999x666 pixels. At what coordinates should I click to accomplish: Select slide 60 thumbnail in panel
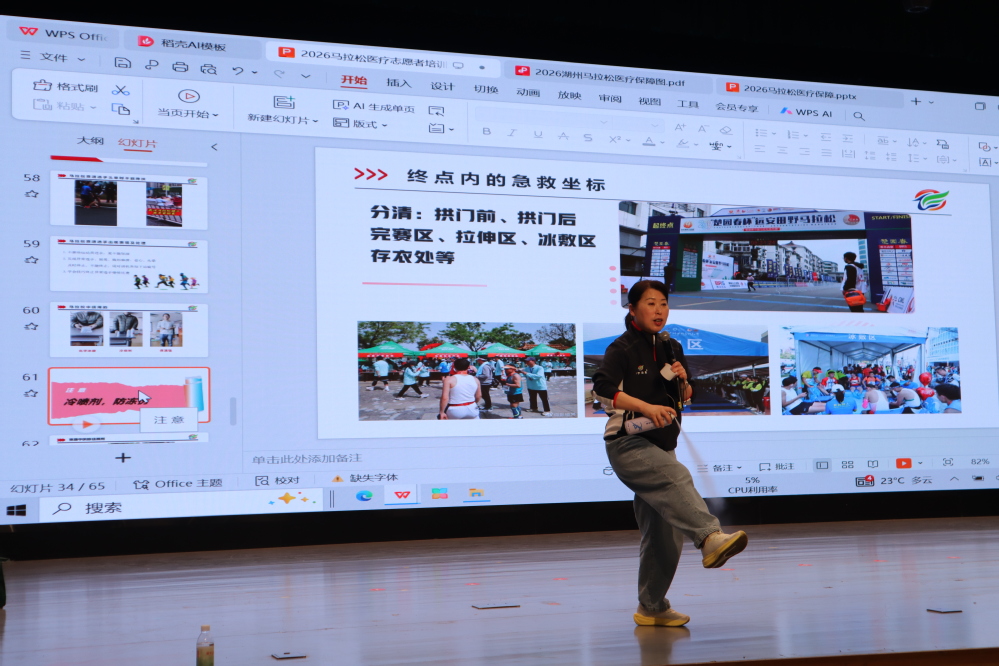128,329
